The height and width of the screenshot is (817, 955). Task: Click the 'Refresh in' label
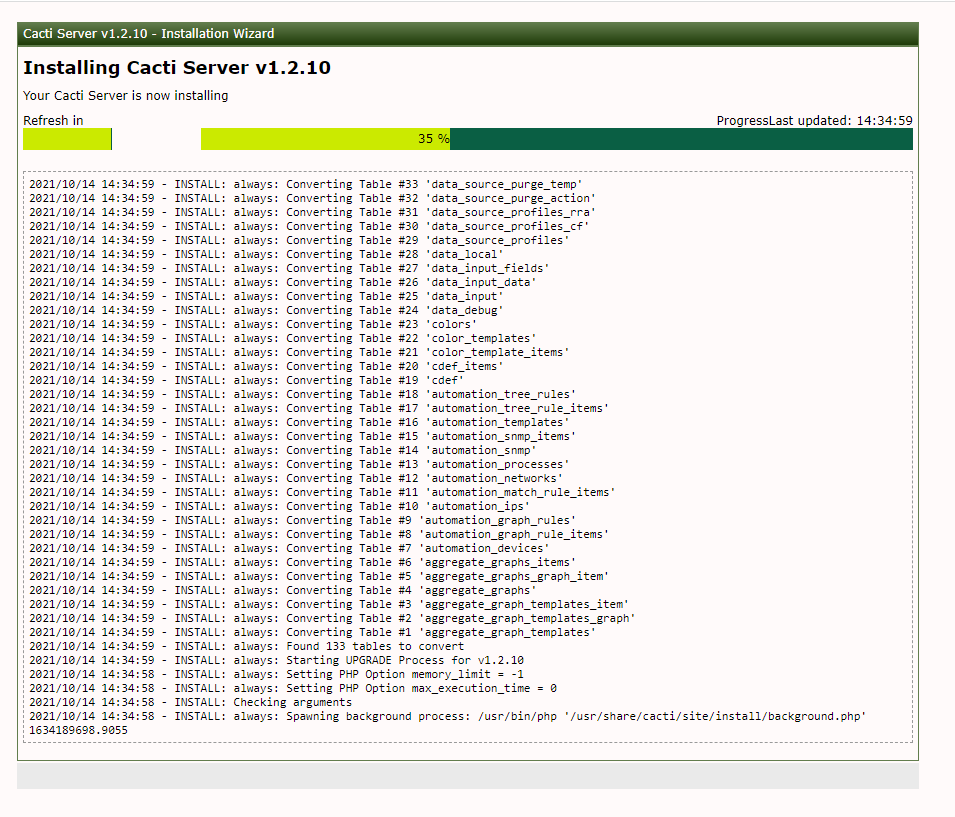53,121
